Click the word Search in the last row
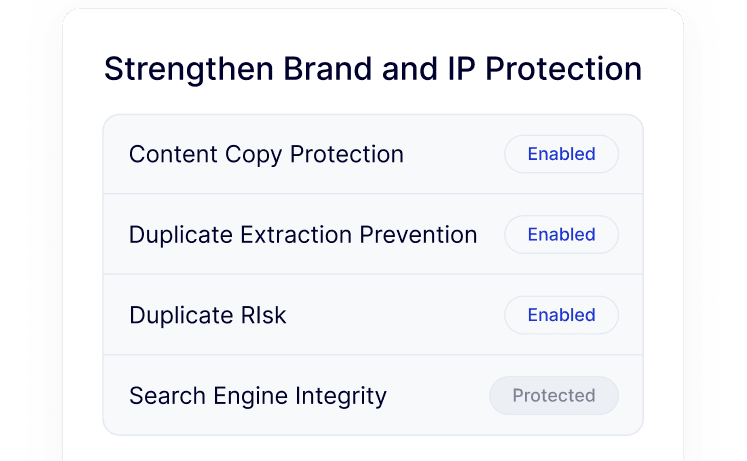The width and height of the screenshot is (747, 461). [x=165, y=396]
